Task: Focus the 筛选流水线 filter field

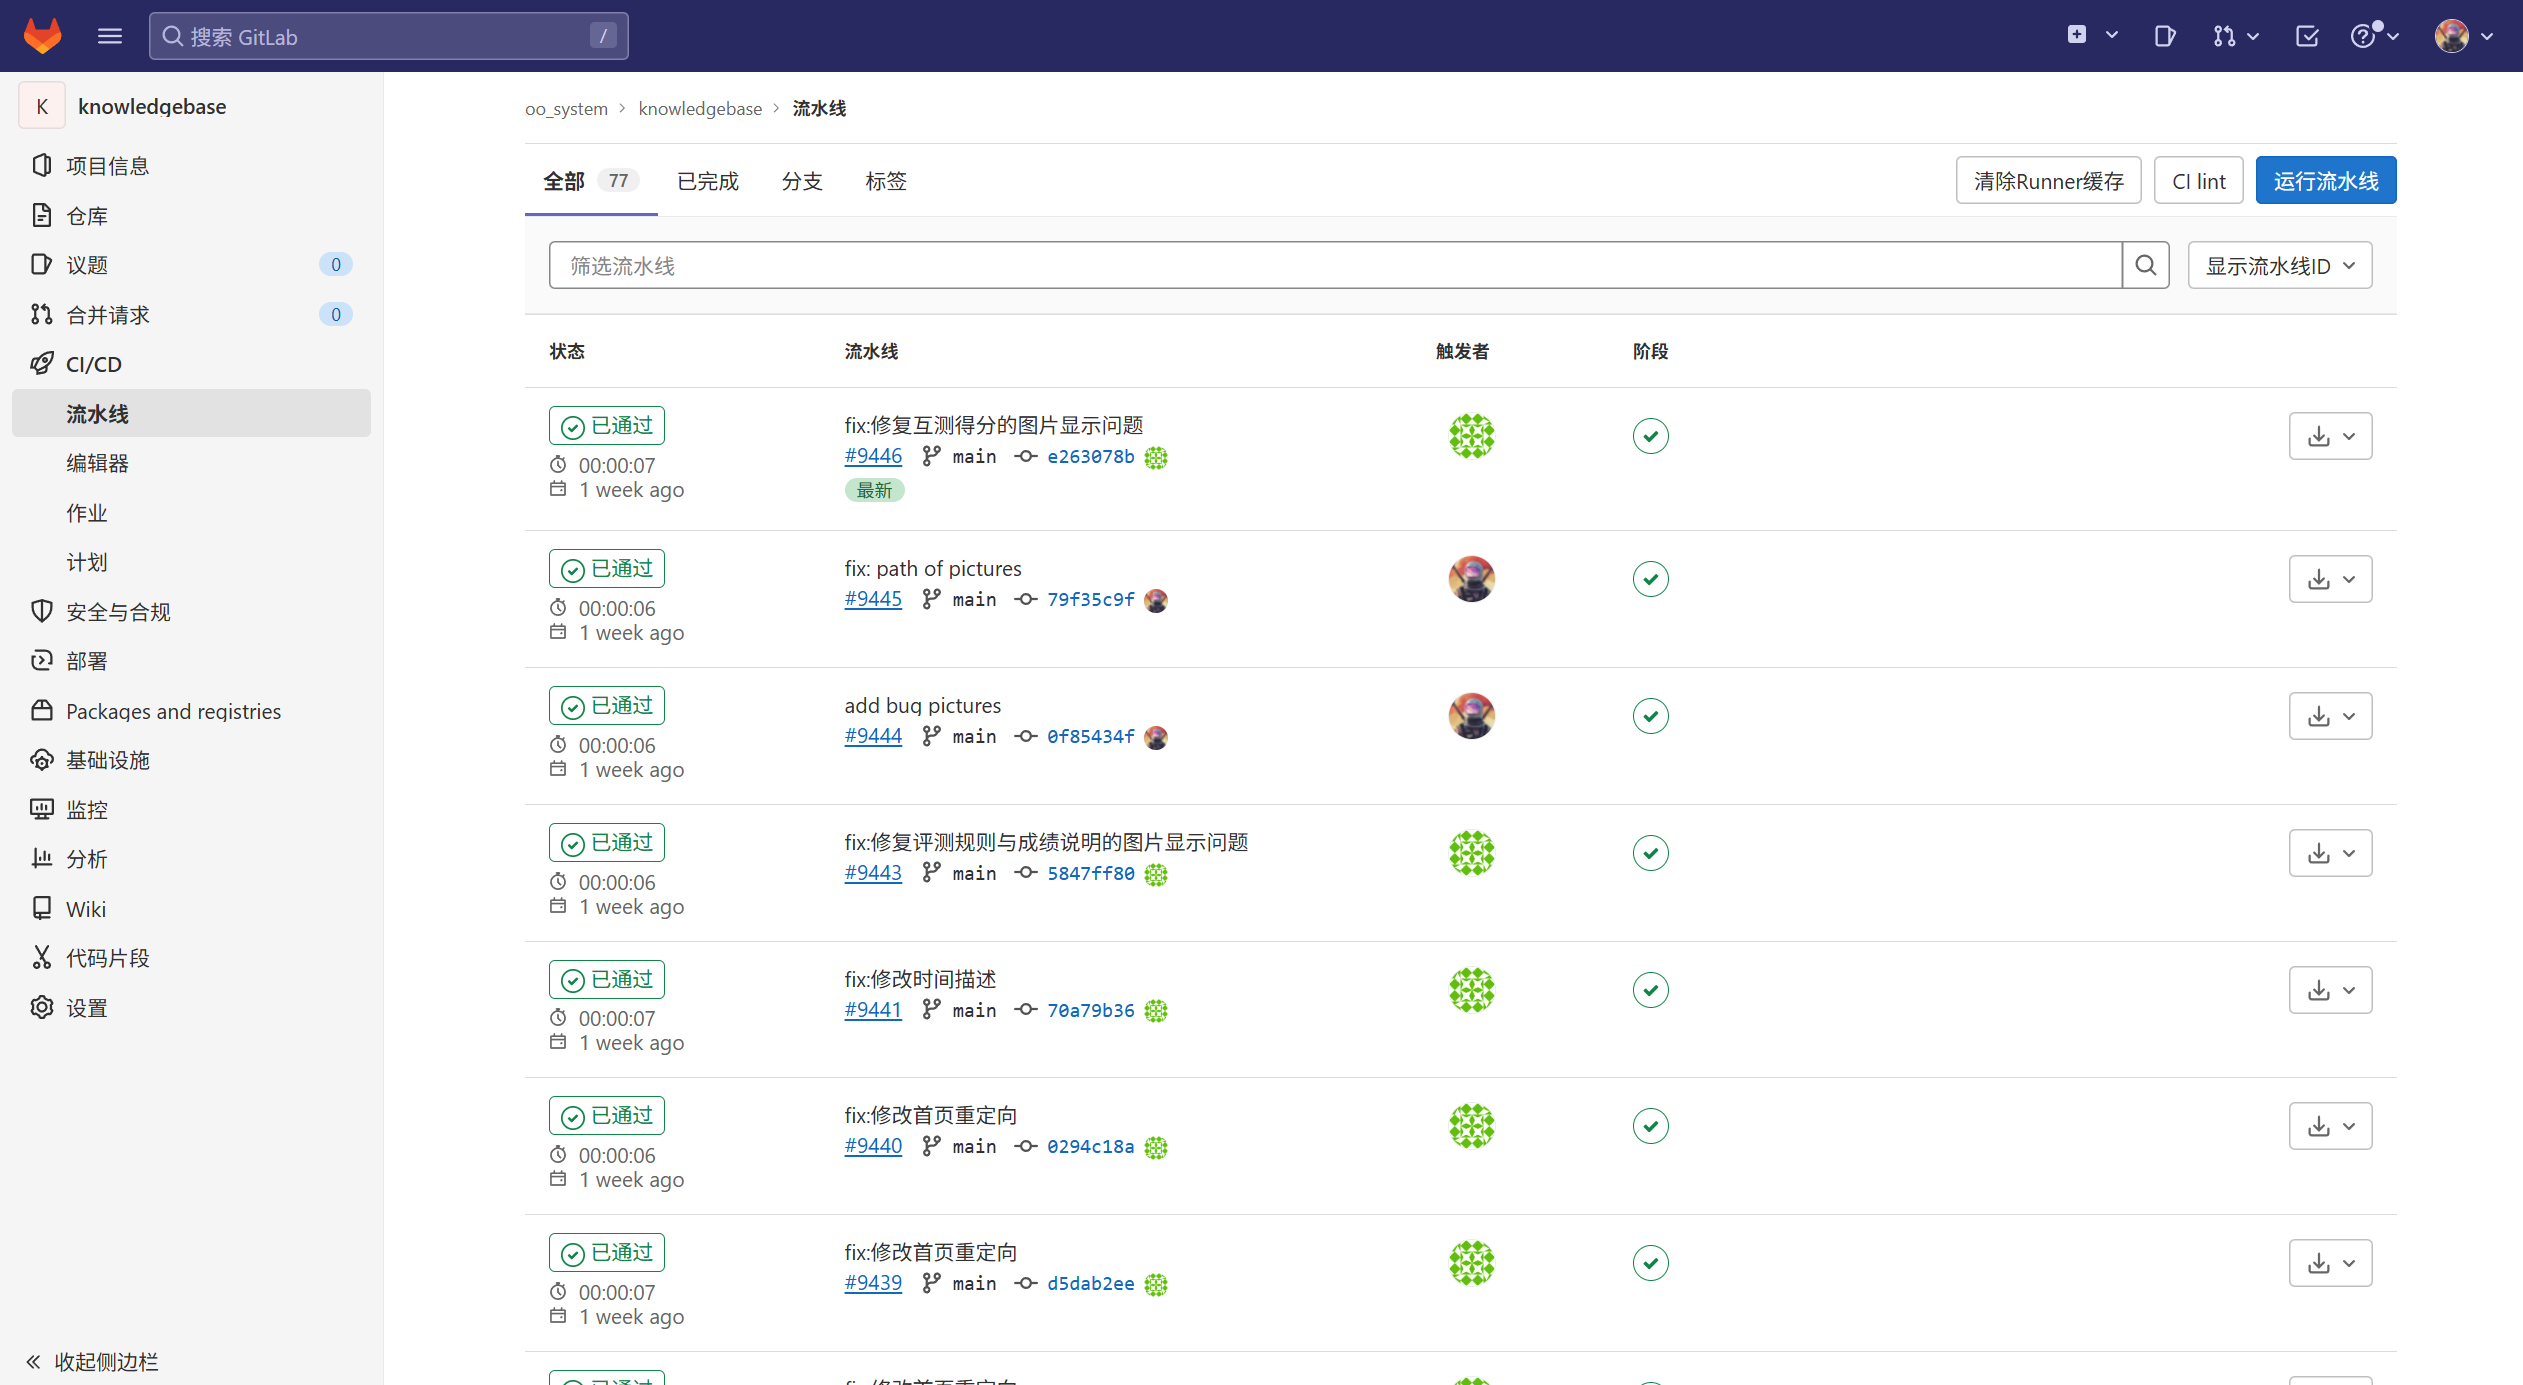Action: [1334, 265]
